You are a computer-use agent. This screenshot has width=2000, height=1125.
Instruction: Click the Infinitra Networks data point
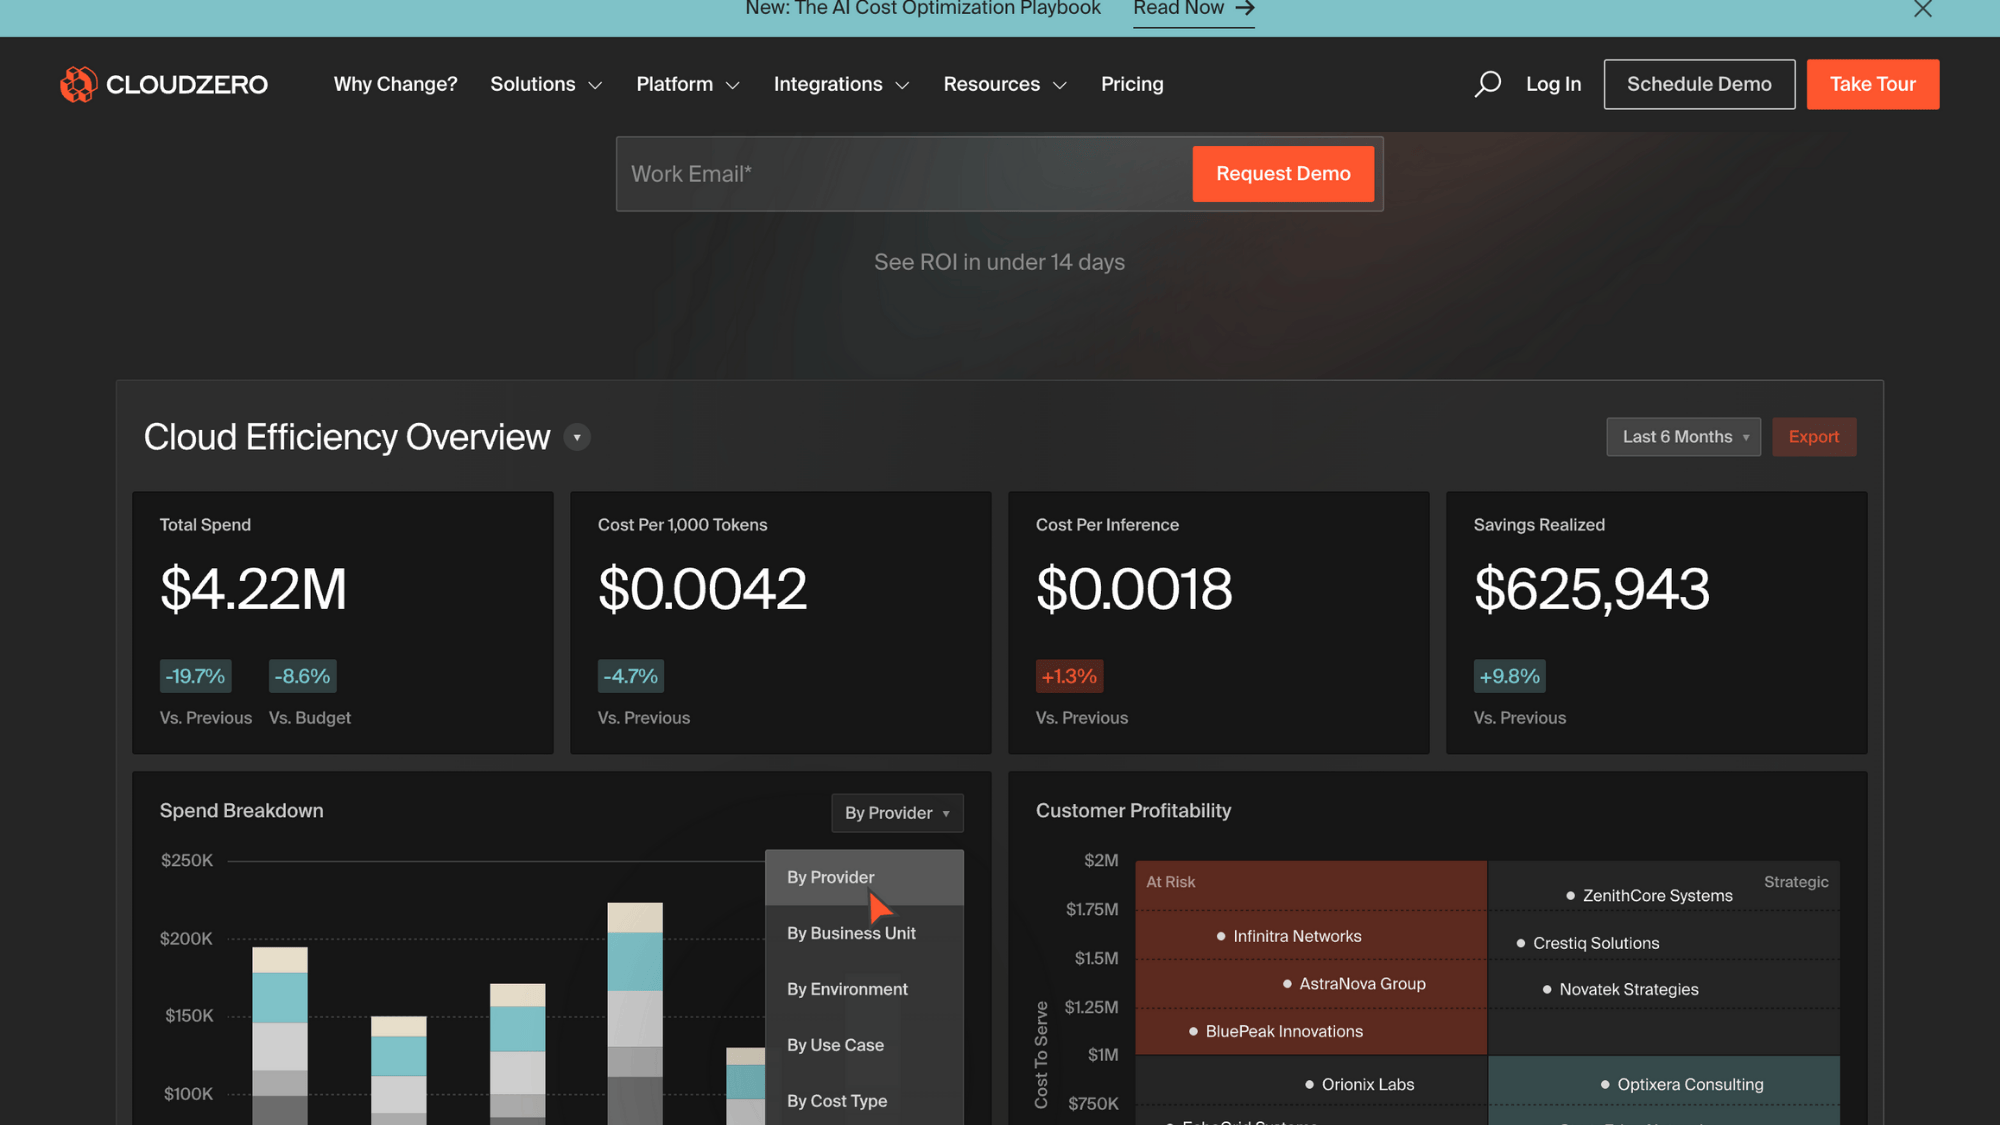(1221, 937)
